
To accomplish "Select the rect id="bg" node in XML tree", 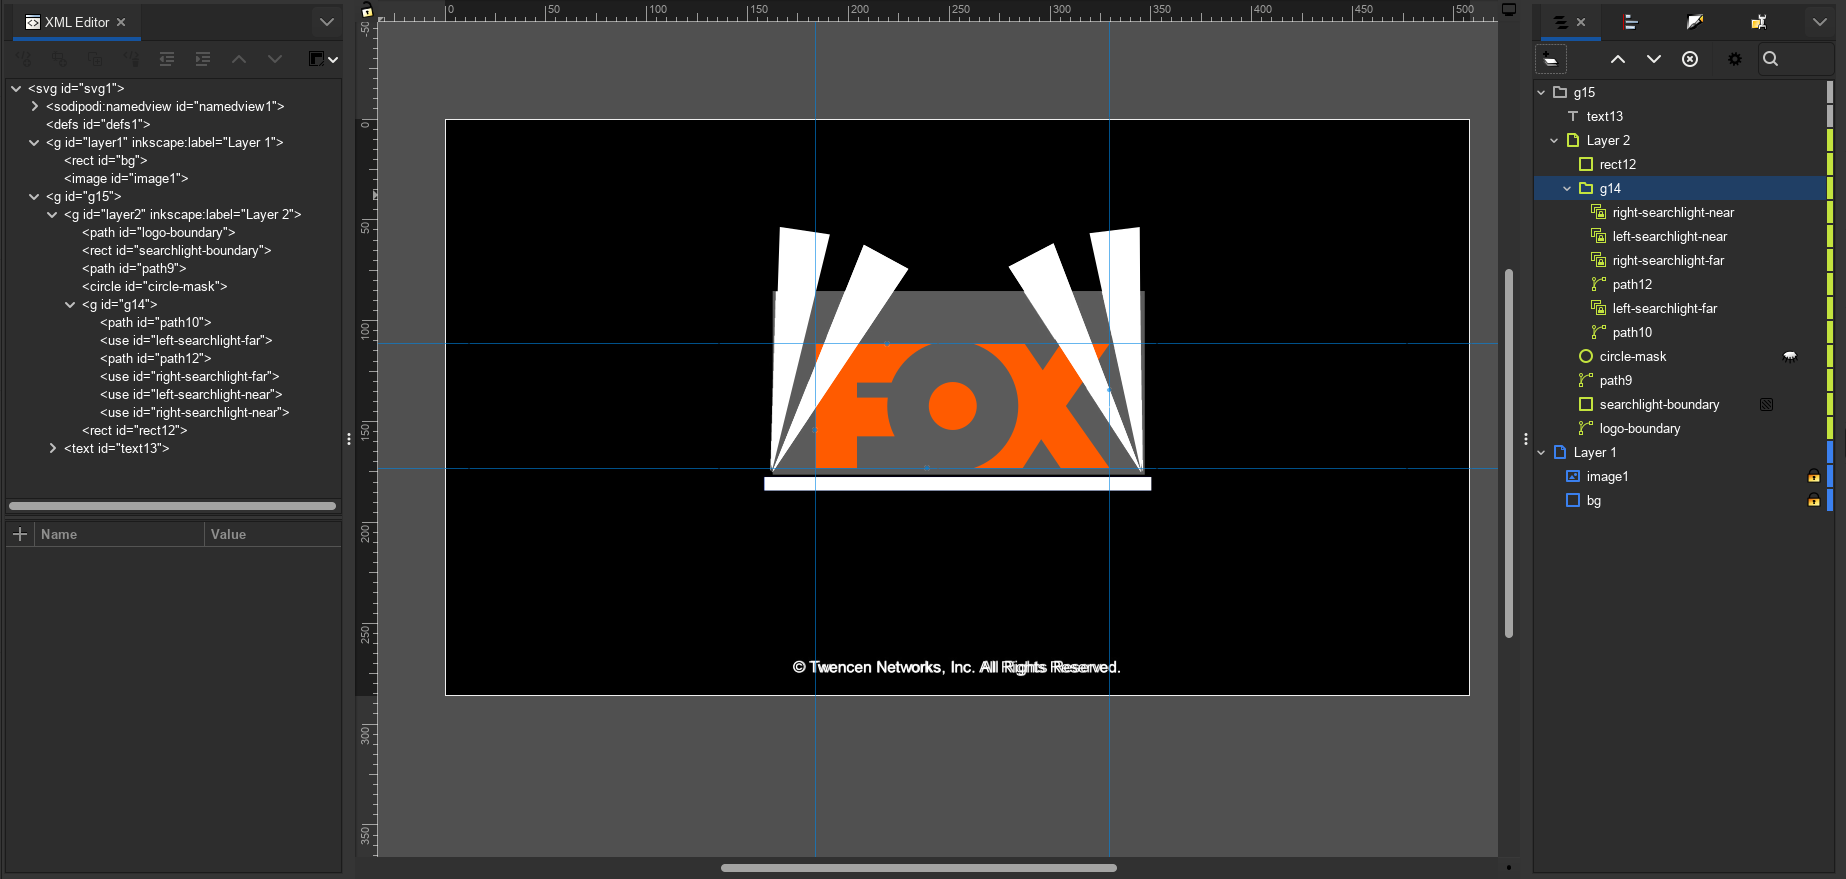I will pos(106,161).
